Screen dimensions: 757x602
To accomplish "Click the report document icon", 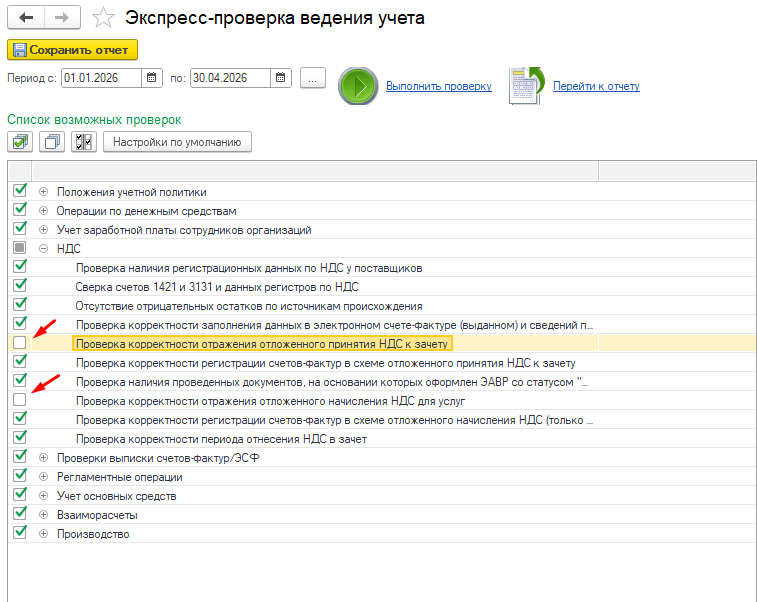I will (525, 86).
